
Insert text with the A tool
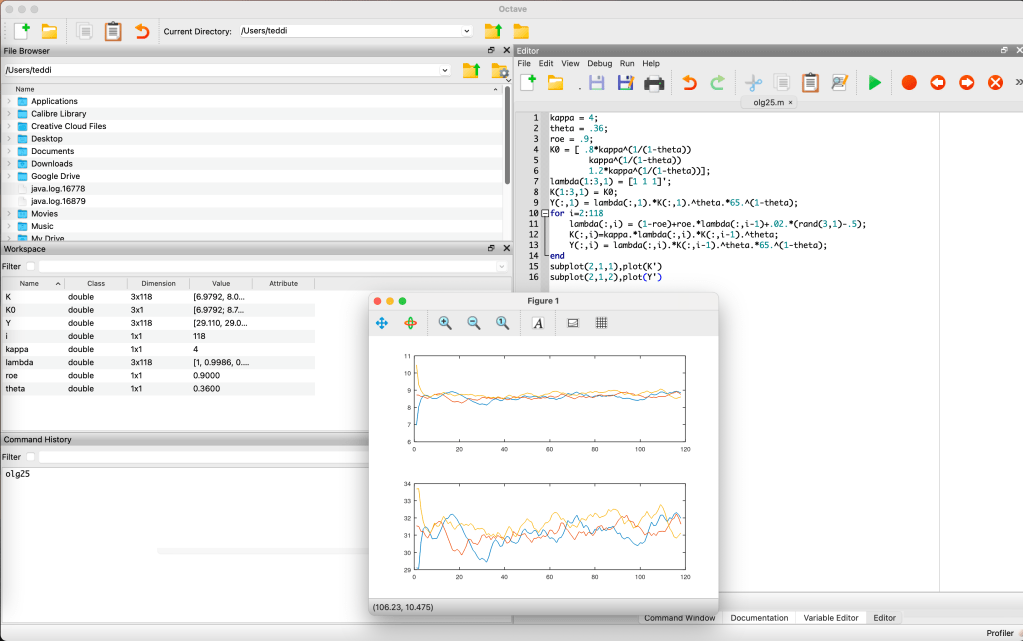pos(538,323)
